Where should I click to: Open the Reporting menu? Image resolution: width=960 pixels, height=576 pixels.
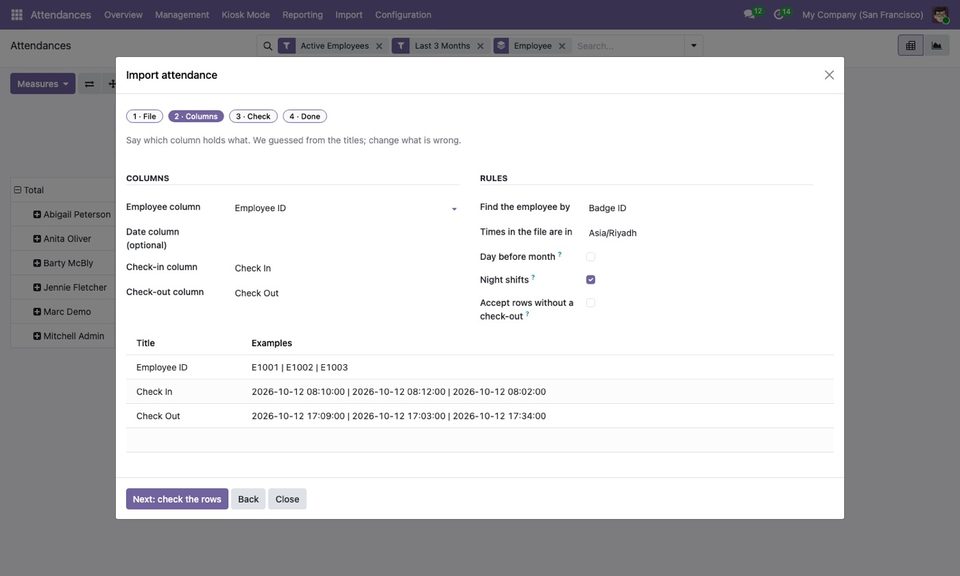[x=302, y=15]
